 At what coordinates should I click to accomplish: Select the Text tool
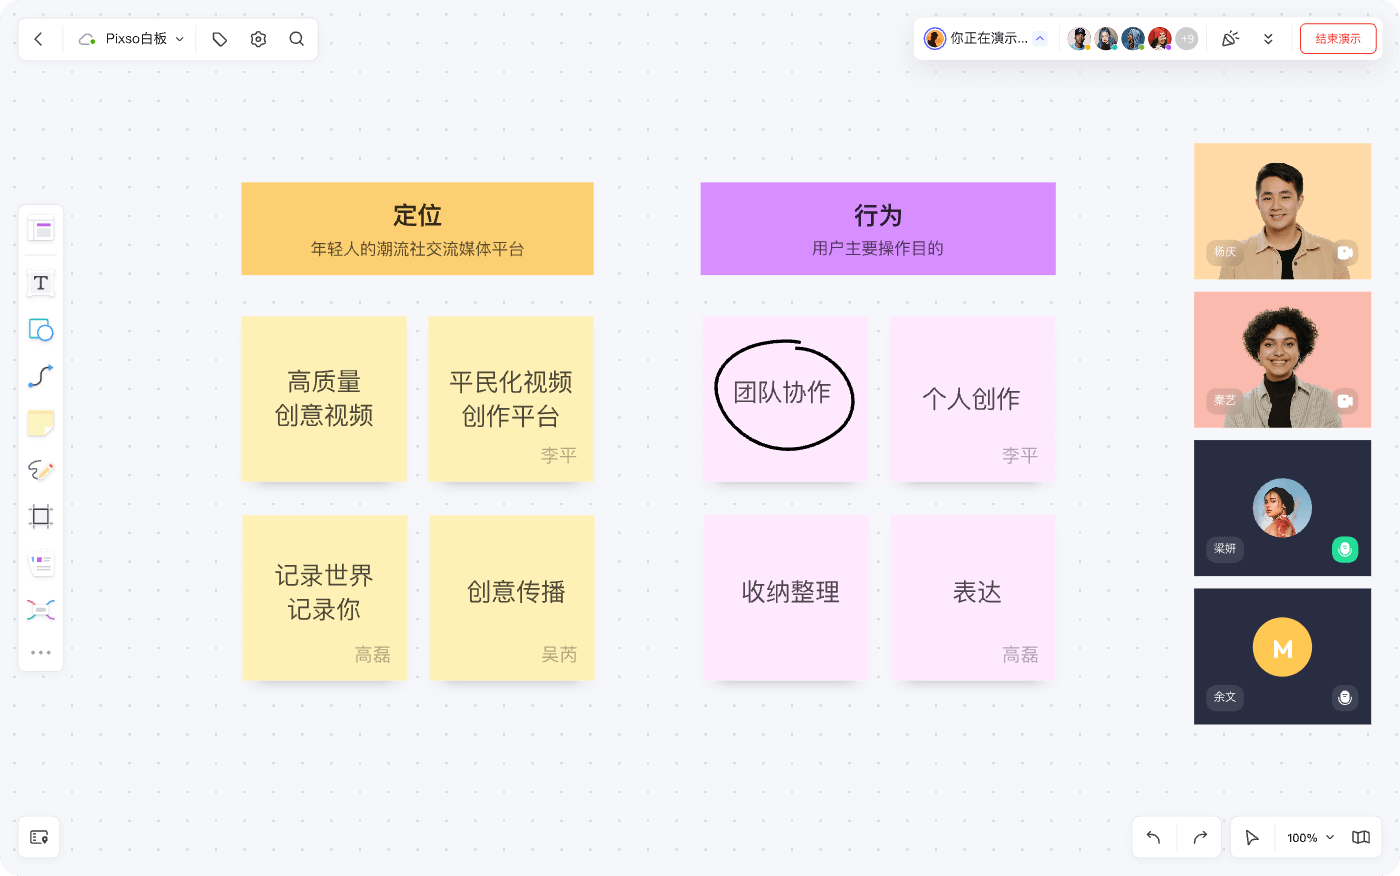pyautogui.click(x=40, y=283)
